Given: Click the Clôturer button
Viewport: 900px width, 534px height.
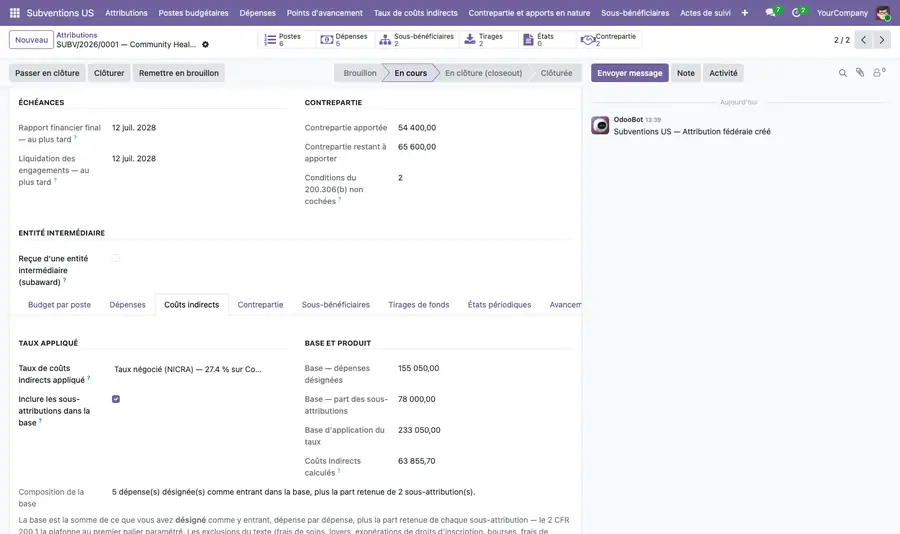Looking at the screenshot, I should tap(109, 73).
